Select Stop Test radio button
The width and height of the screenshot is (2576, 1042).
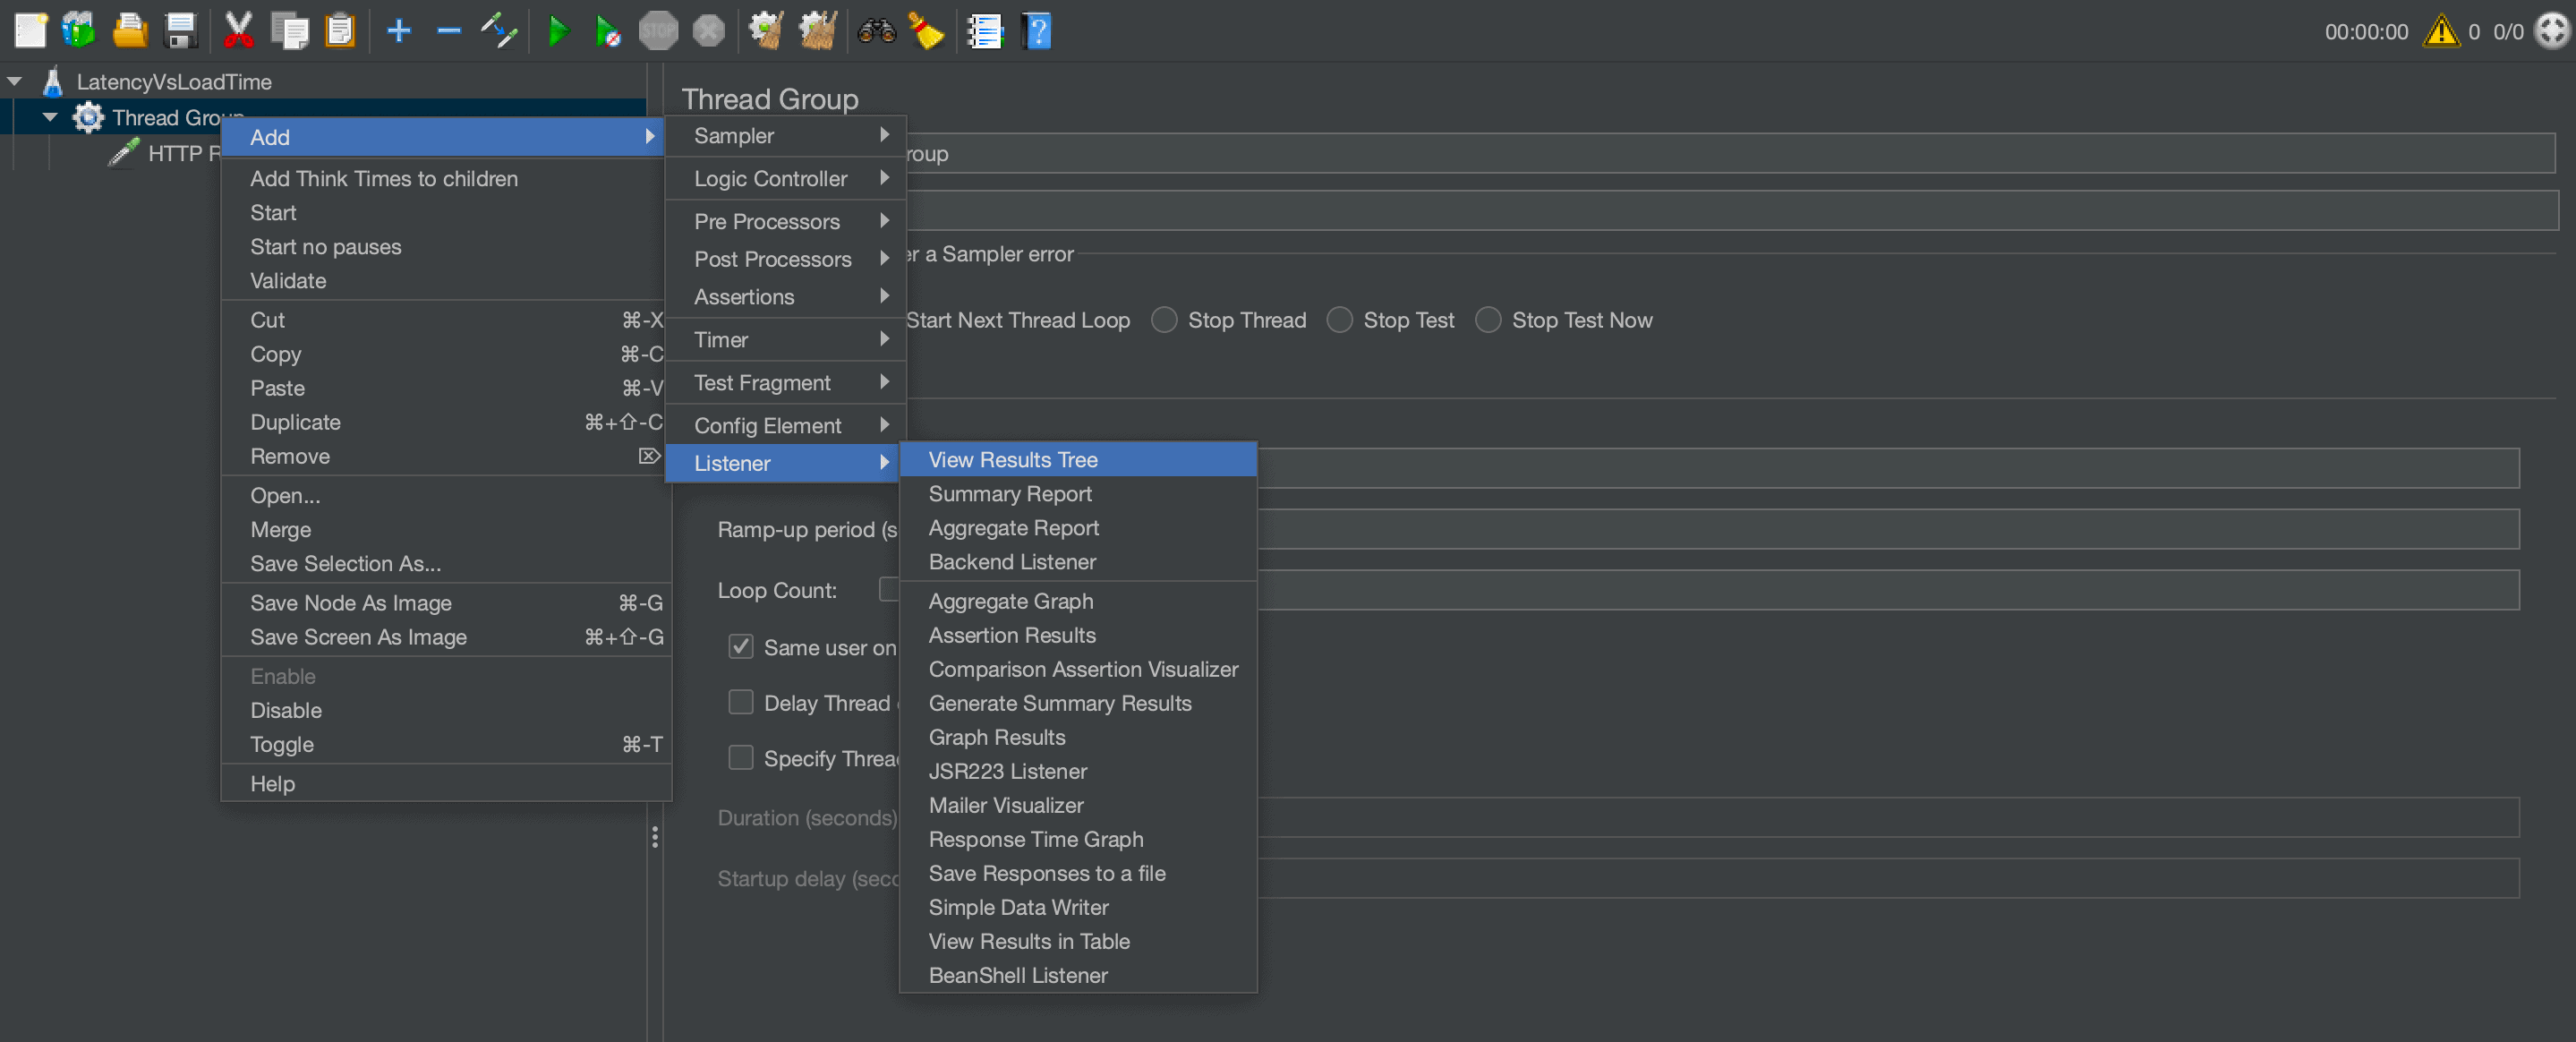1341,320
